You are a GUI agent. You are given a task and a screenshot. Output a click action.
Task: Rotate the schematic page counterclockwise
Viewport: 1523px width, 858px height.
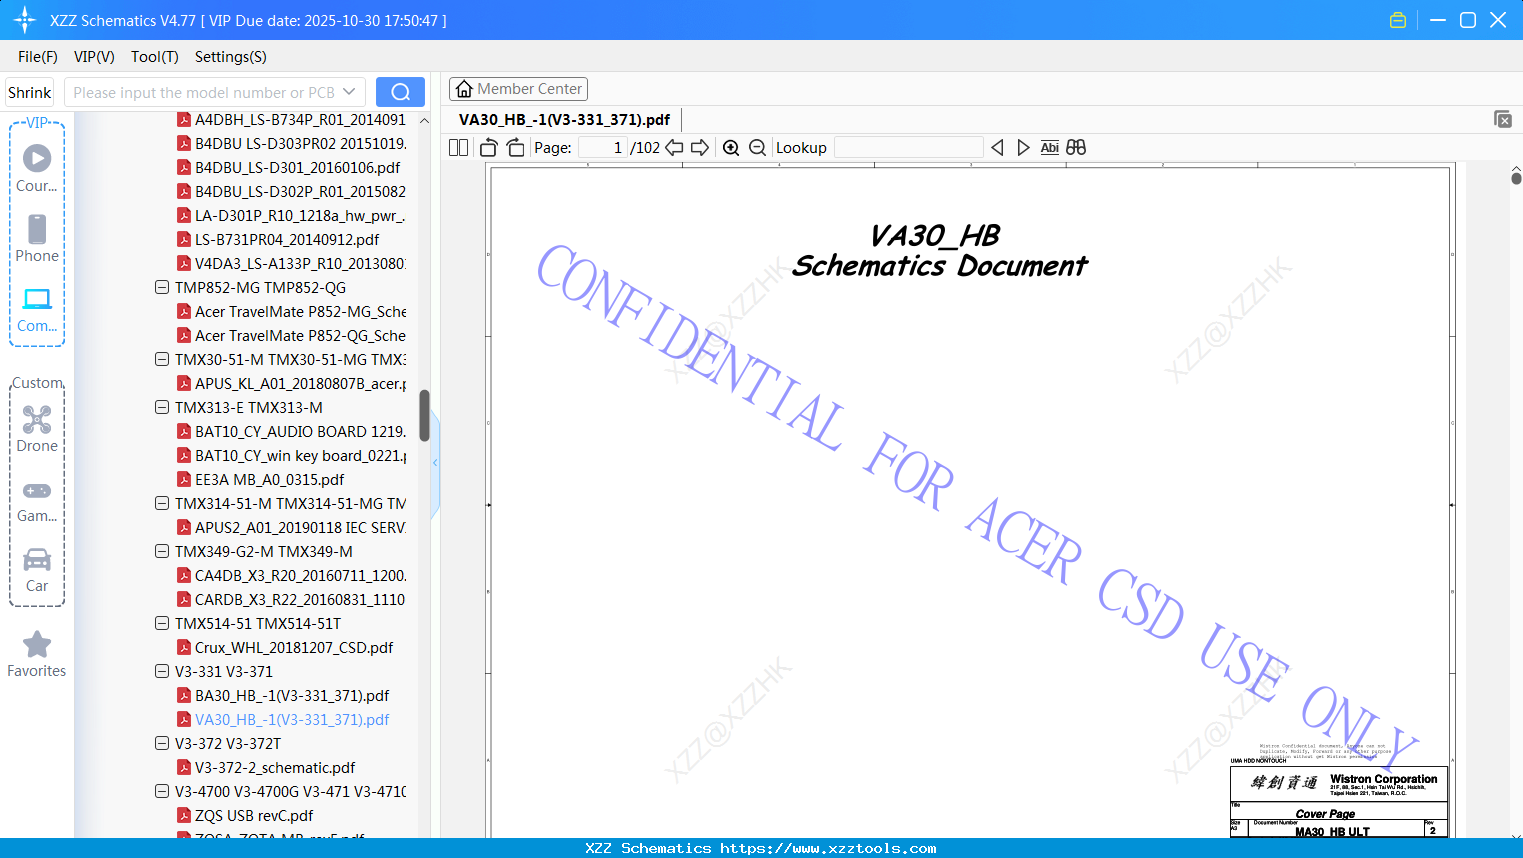pyautogui.click(x=488, y=147)
